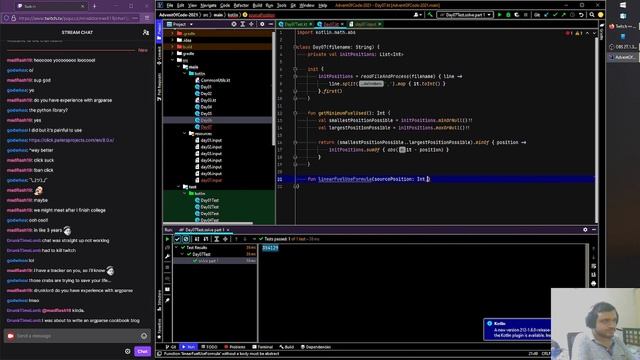Toggle Show Ignored tests button
The image size is (640, 360).
[186, 239]
